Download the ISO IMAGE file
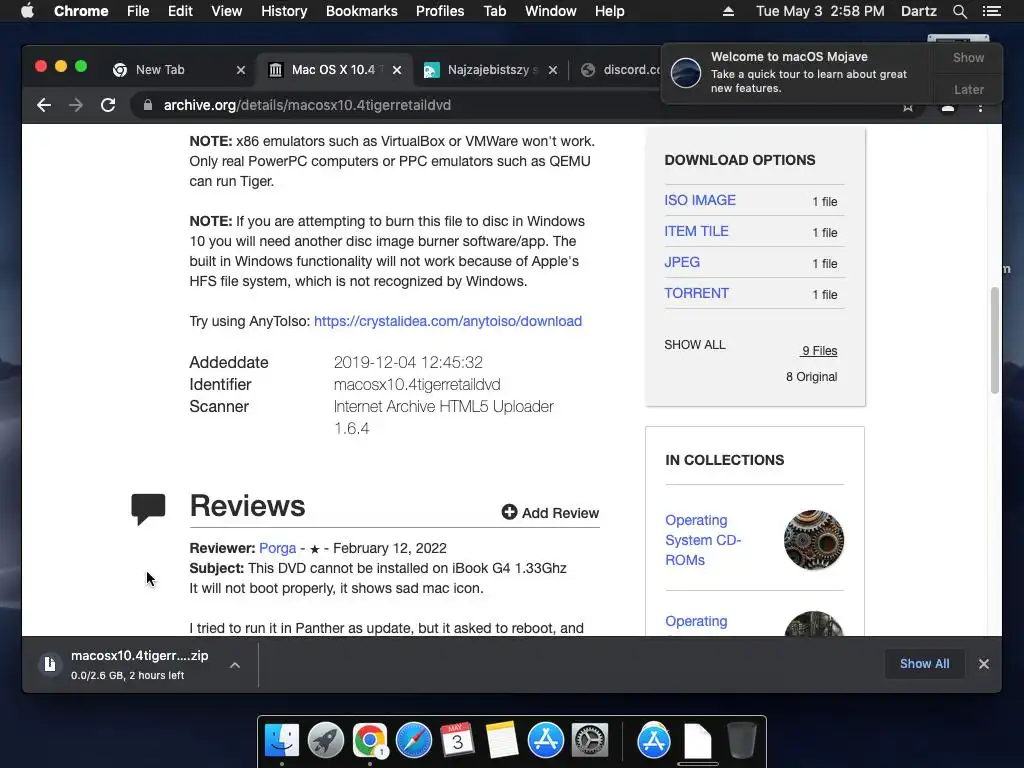This screenshot has width=1024, height=768. (x=699, y=200)
